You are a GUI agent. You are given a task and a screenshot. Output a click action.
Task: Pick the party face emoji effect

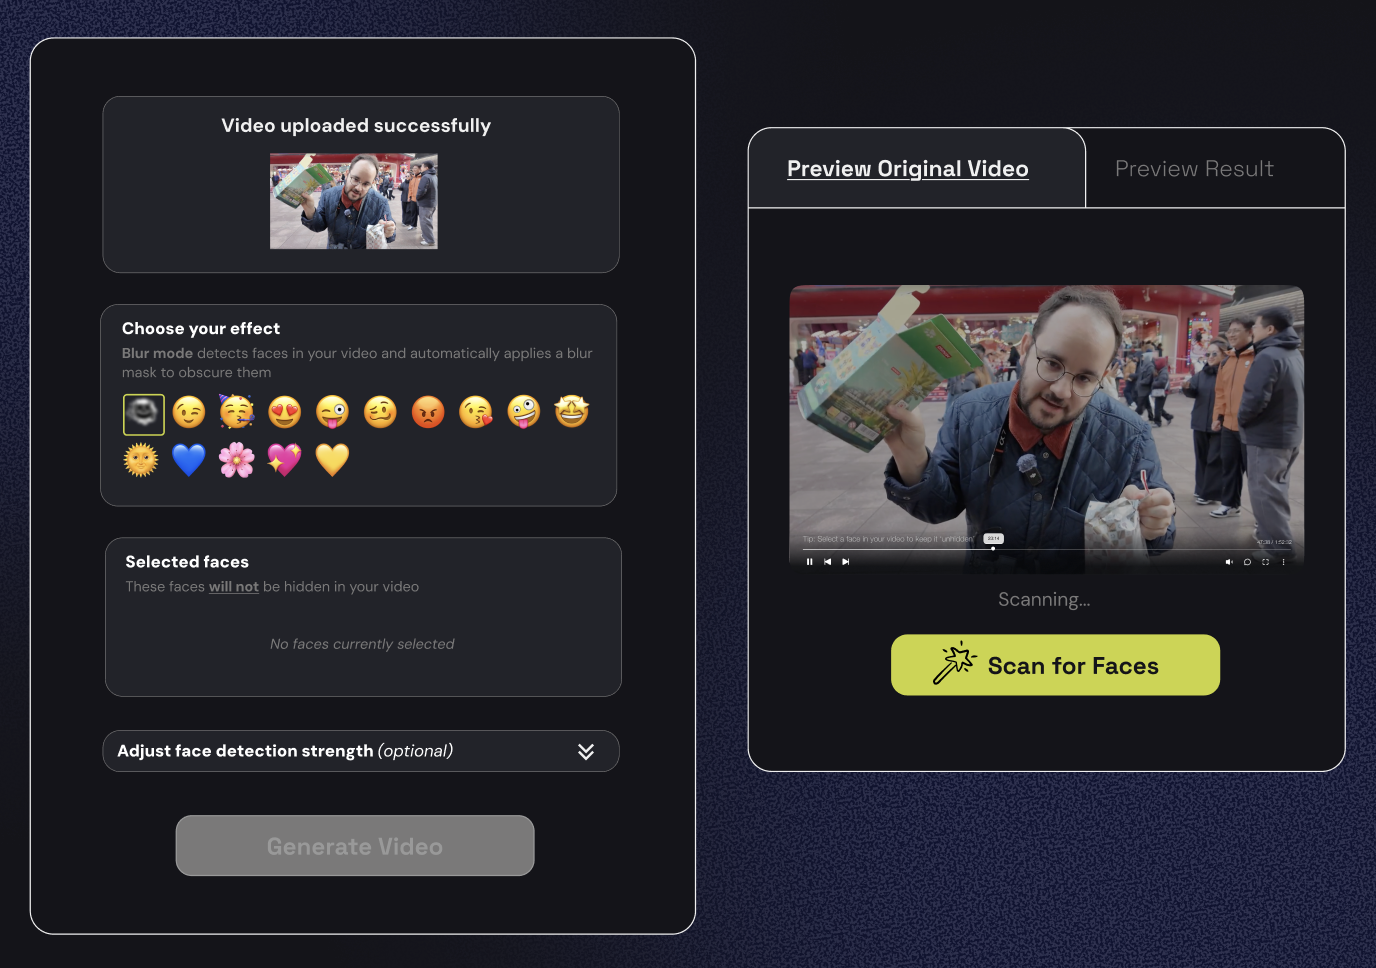pos(237,412)
